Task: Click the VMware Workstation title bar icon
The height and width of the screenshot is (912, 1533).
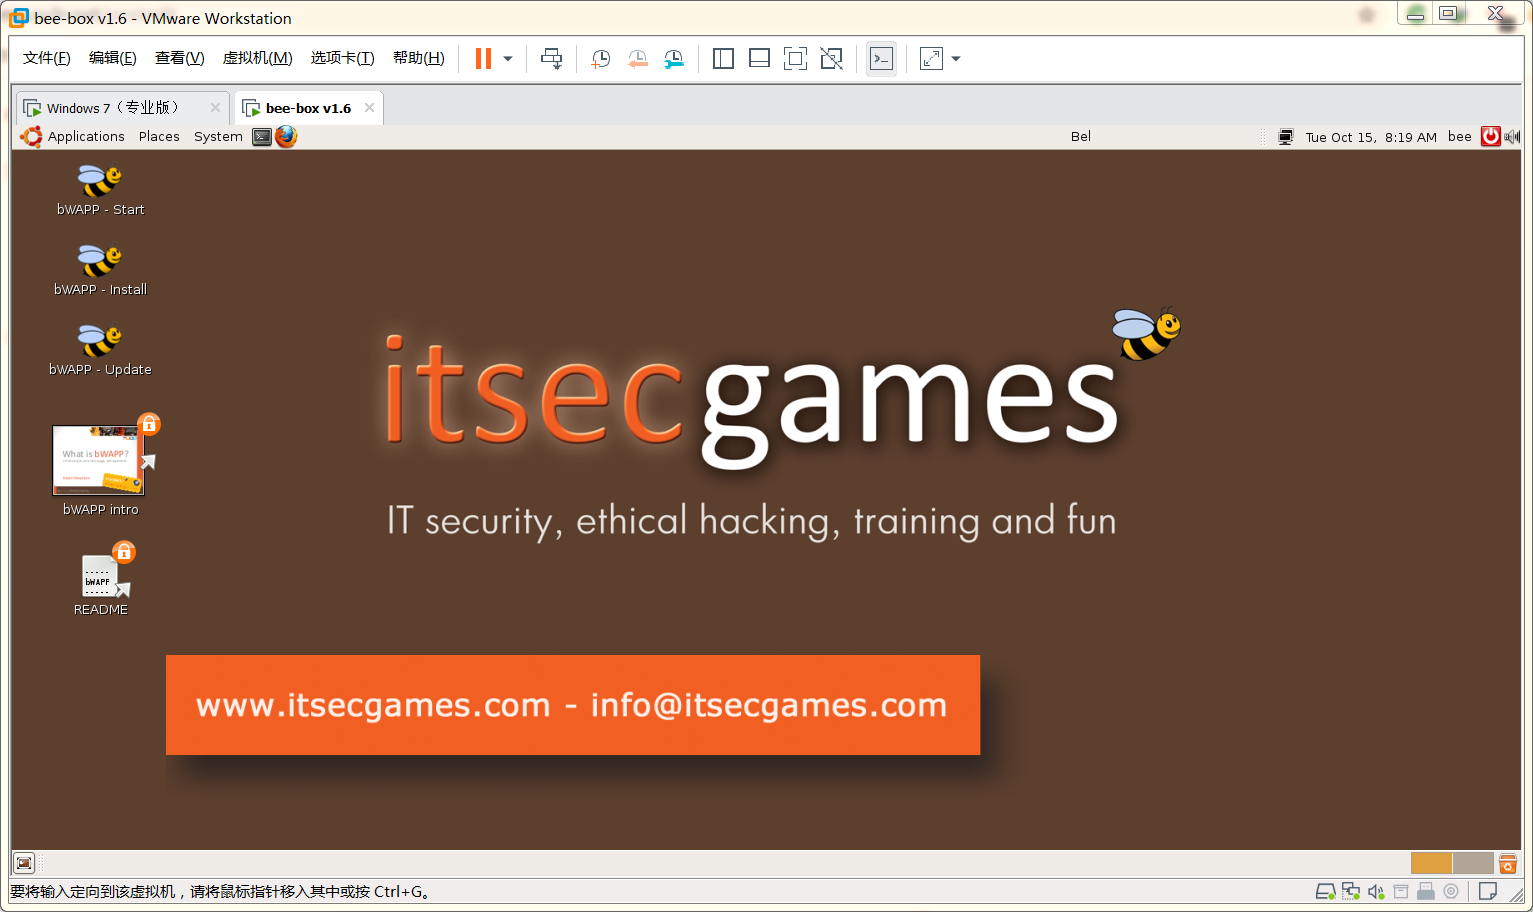Action: click(x=18, y=18)
